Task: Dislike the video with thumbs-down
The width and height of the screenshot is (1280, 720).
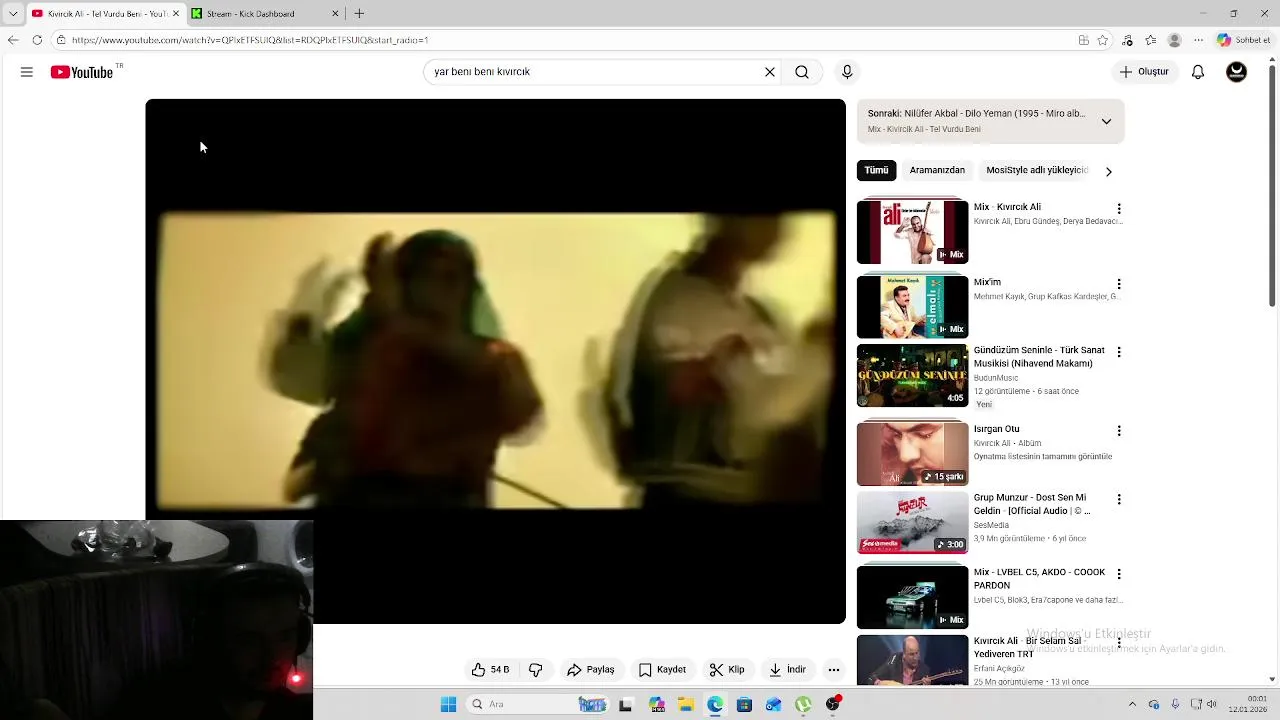Action: pos(536,670)
